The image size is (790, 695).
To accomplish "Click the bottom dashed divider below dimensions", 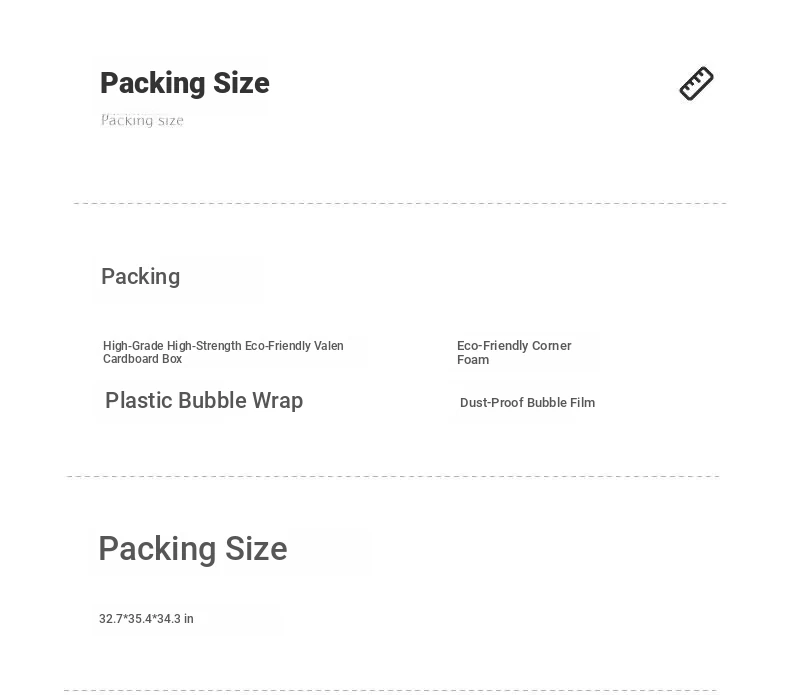I will (x=390, y=690).
